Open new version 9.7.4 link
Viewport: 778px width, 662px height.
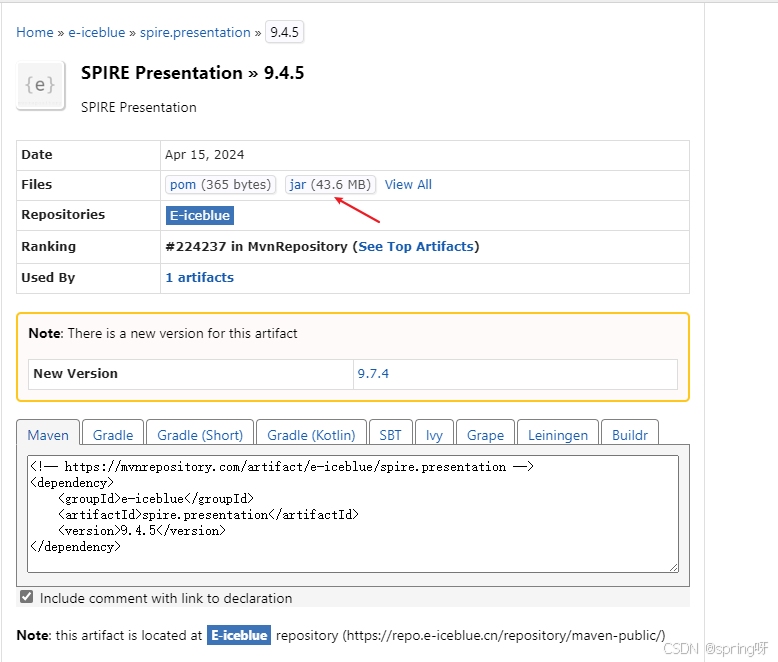pyautogui.click(x=373, y=374)
